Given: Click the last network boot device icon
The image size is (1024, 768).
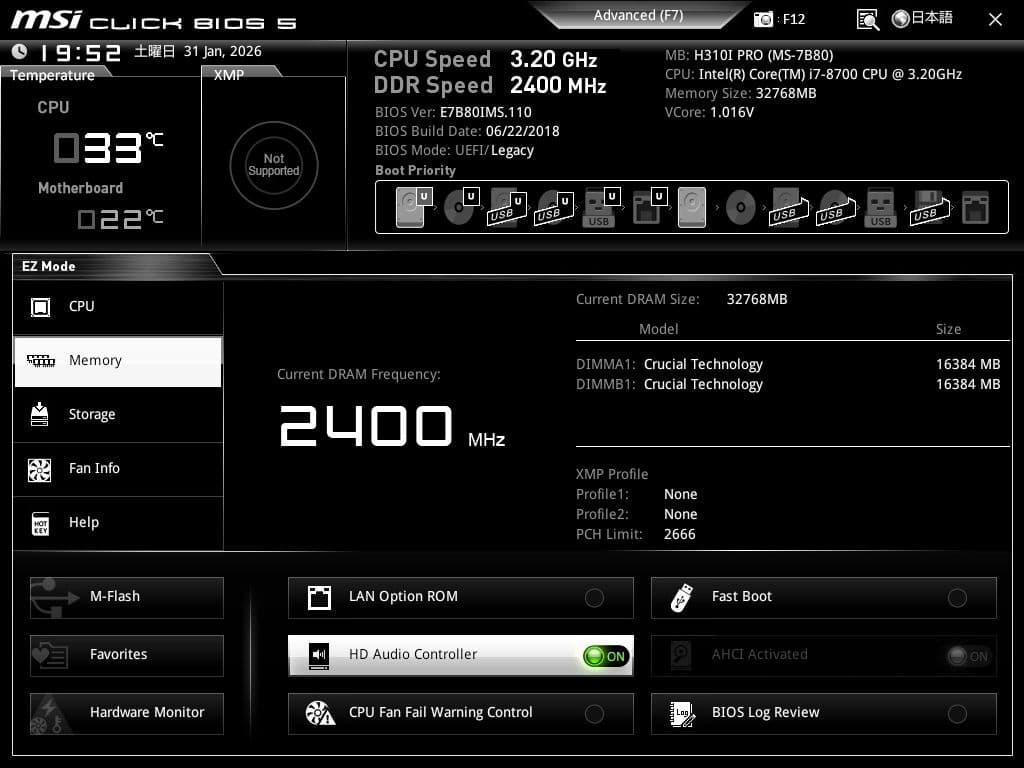Looking at the screenshot, I should (x=974, y=208).
